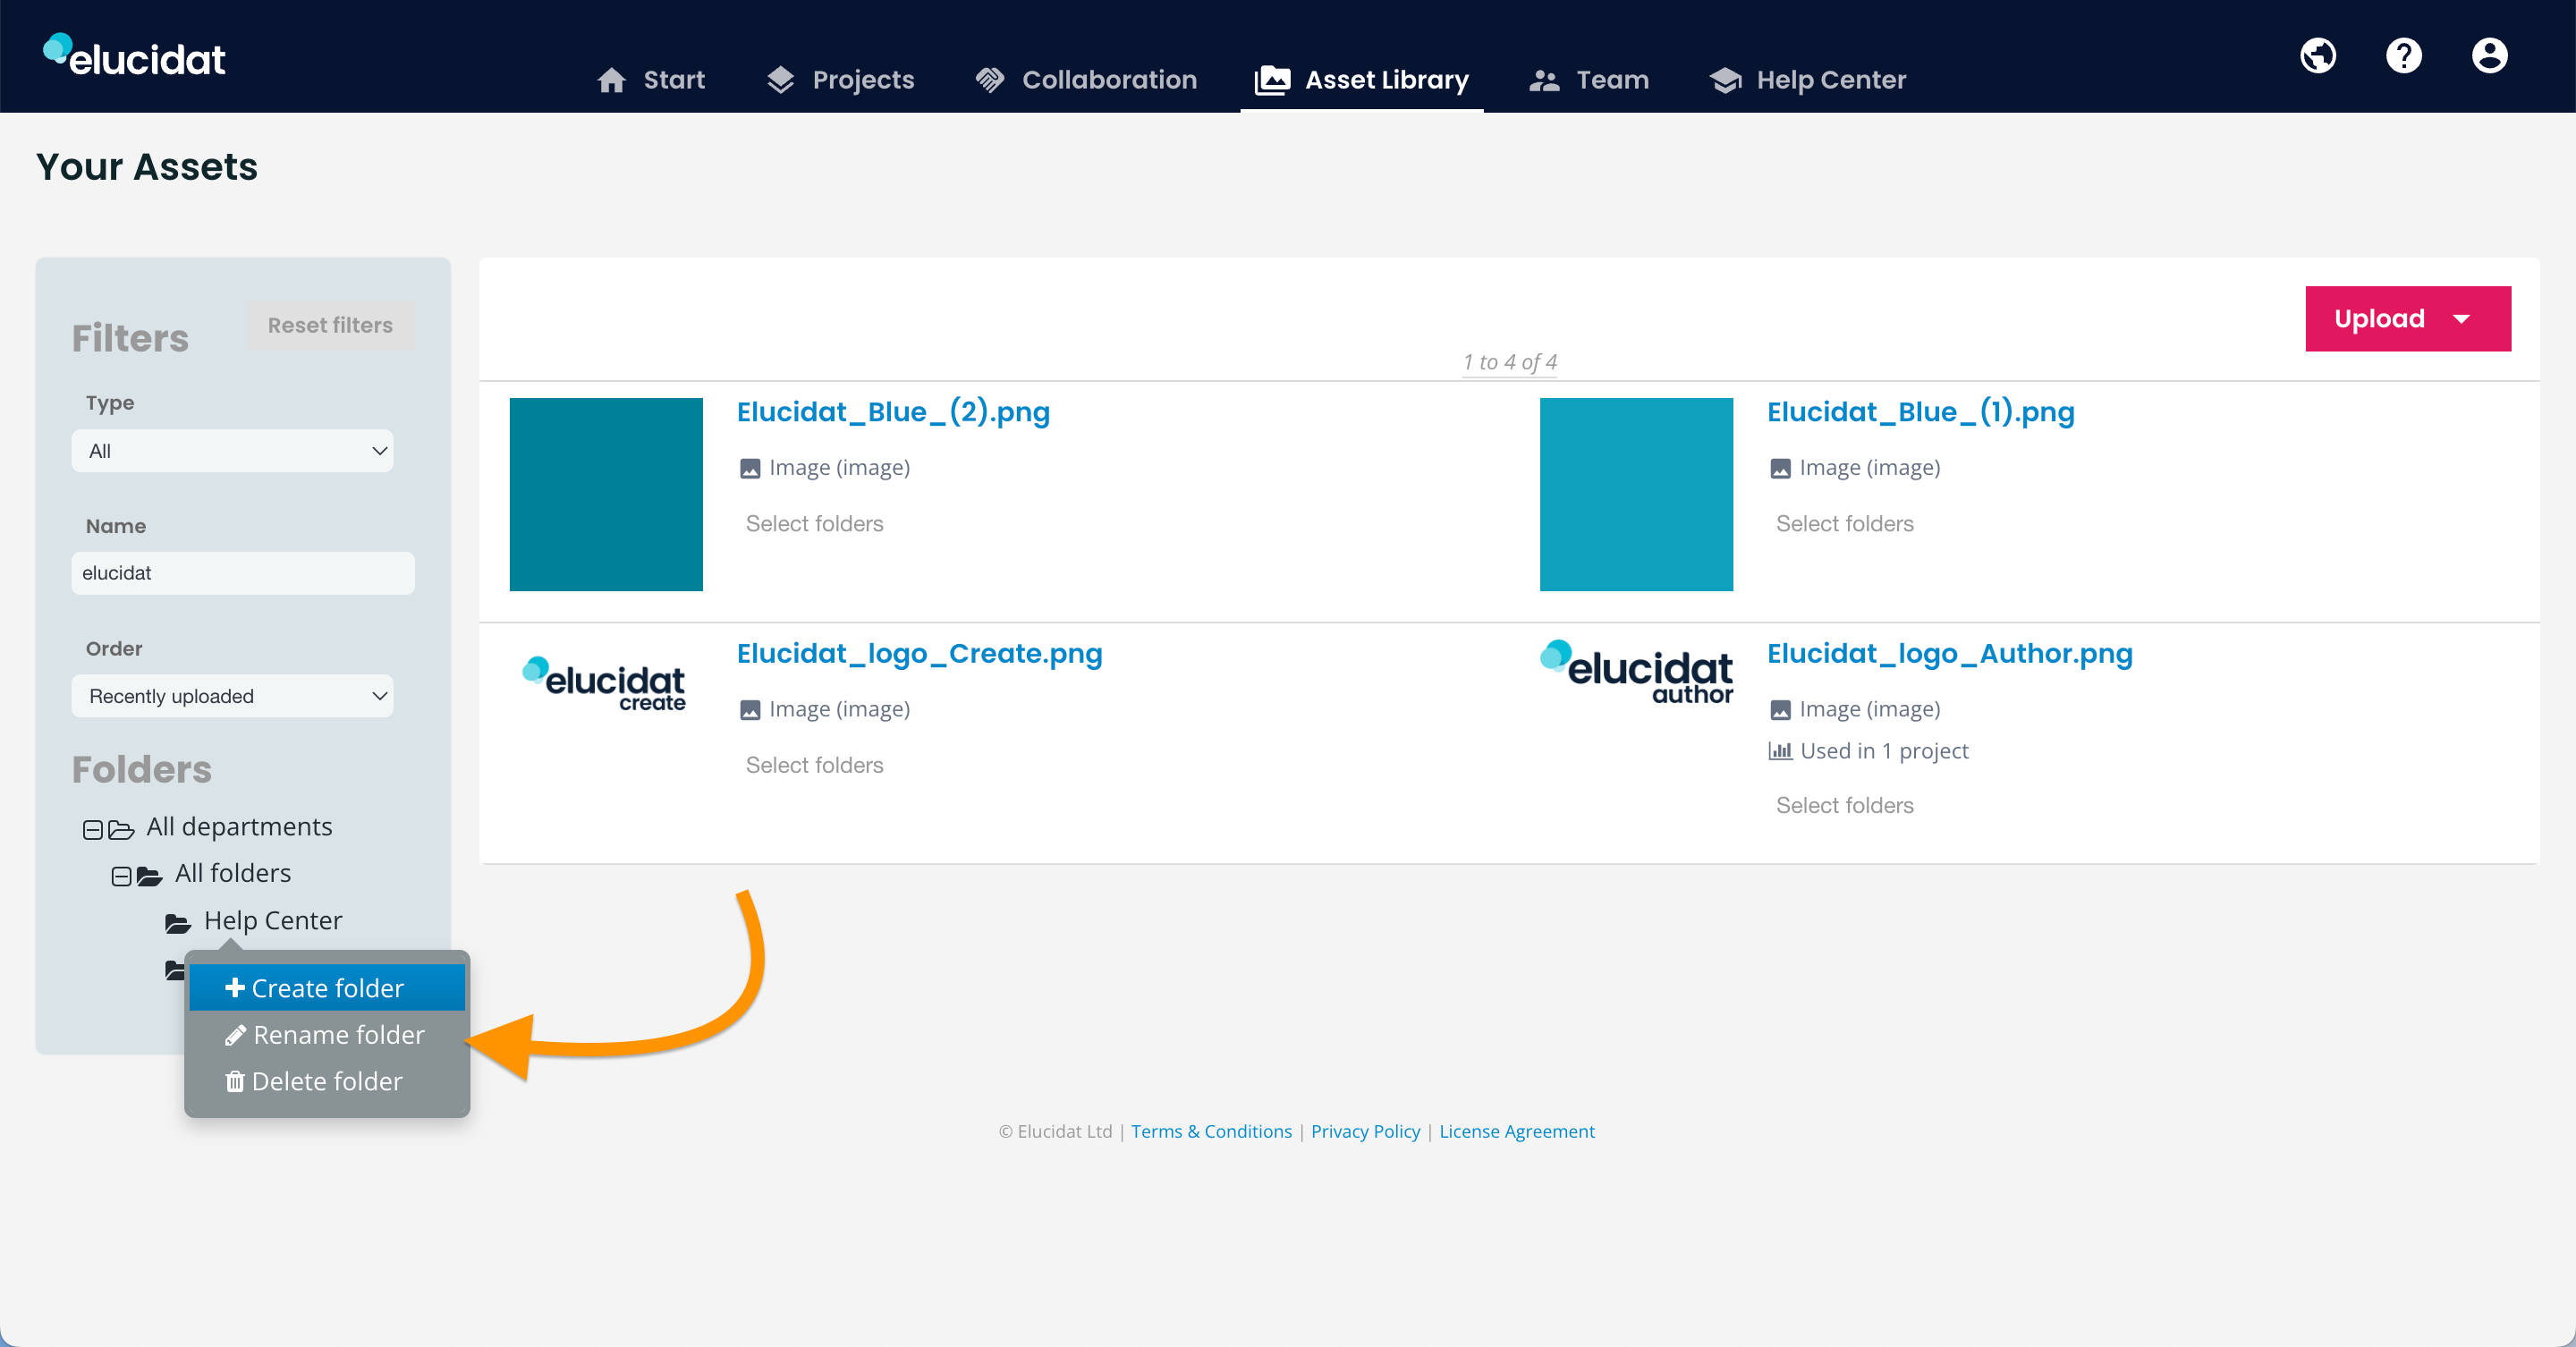The height and width of the screenshot is (1347, 2576).
Task: Click image type icon under Elucidat_Blue_(2).png
Action: click(x=750, y=469)
